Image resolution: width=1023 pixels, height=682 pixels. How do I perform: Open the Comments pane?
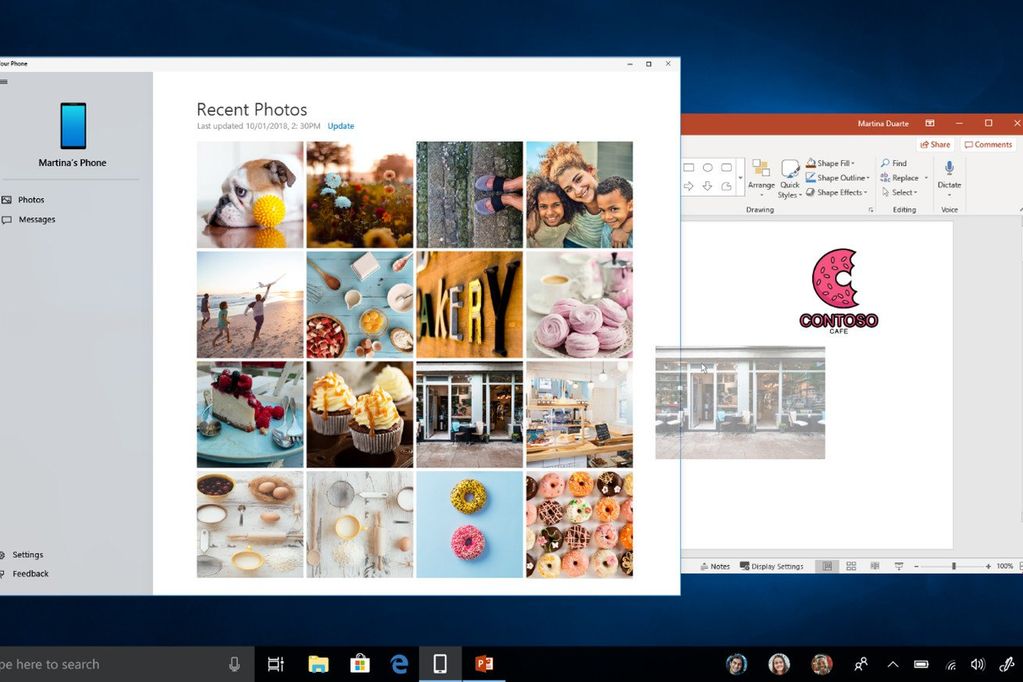point(988,145)
